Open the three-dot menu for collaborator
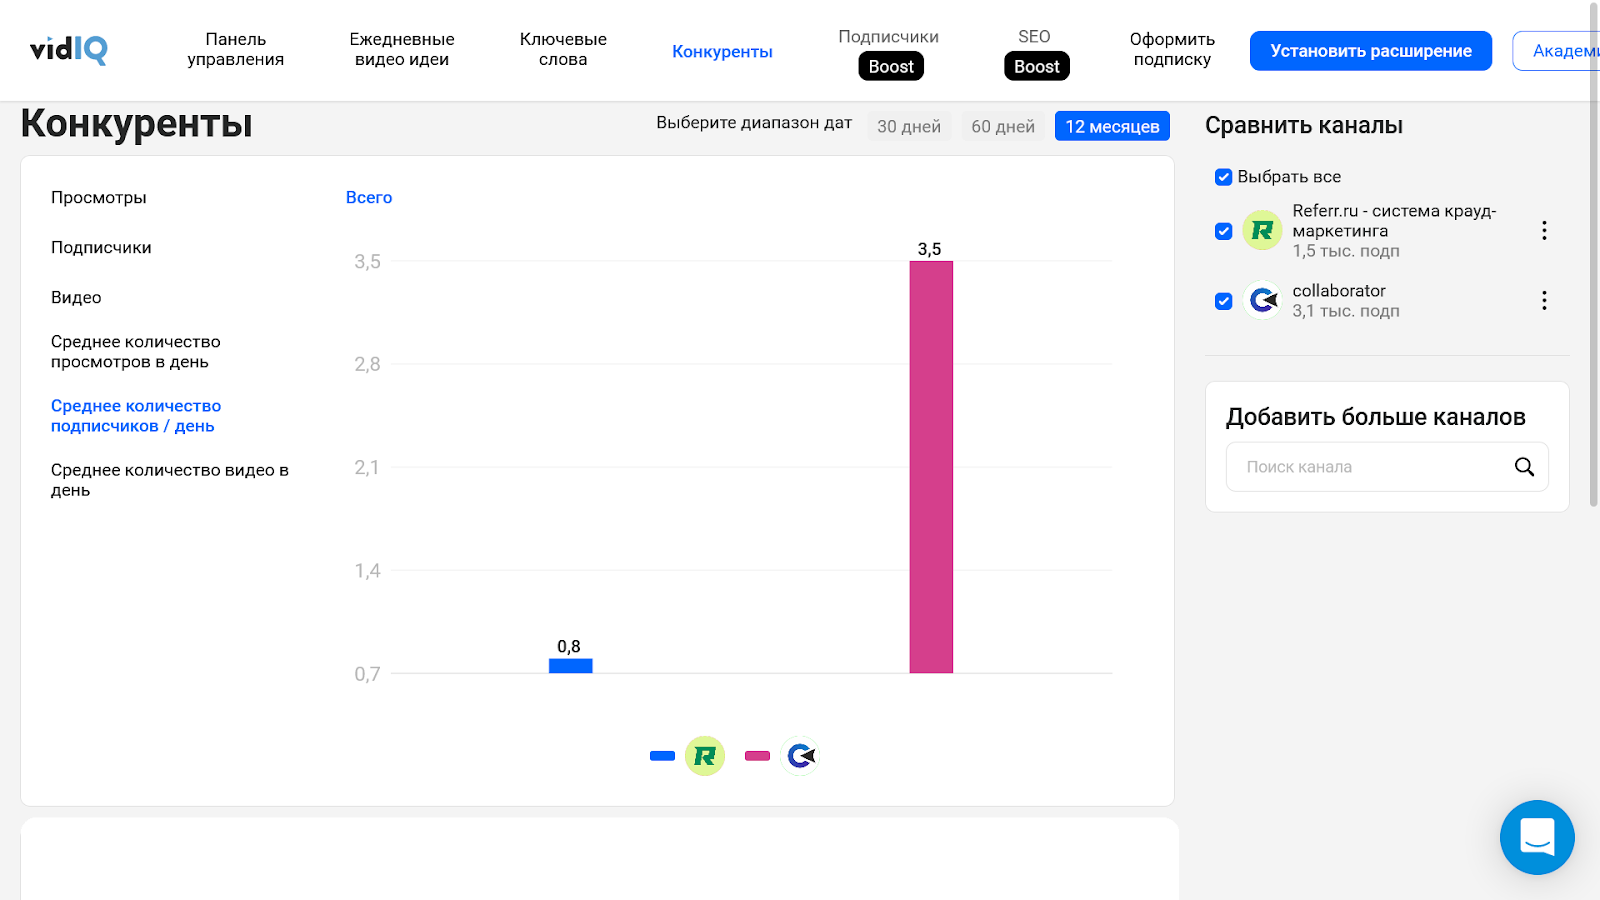The image size is (1600, 900). tap(1544, 301)
